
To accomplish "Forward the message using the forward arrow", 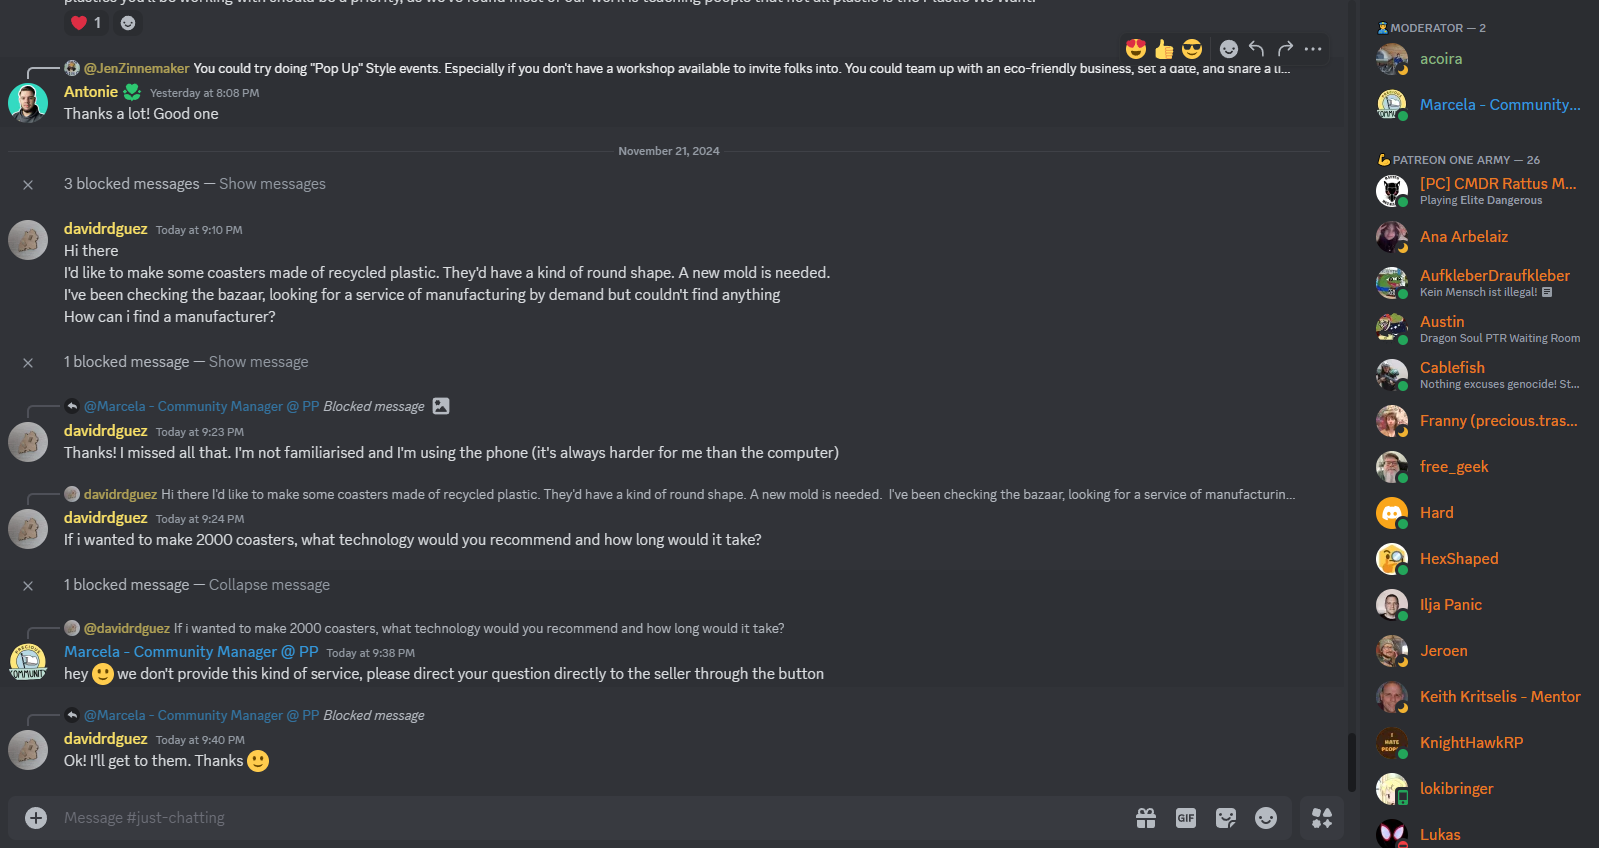I will (1285, 49).
